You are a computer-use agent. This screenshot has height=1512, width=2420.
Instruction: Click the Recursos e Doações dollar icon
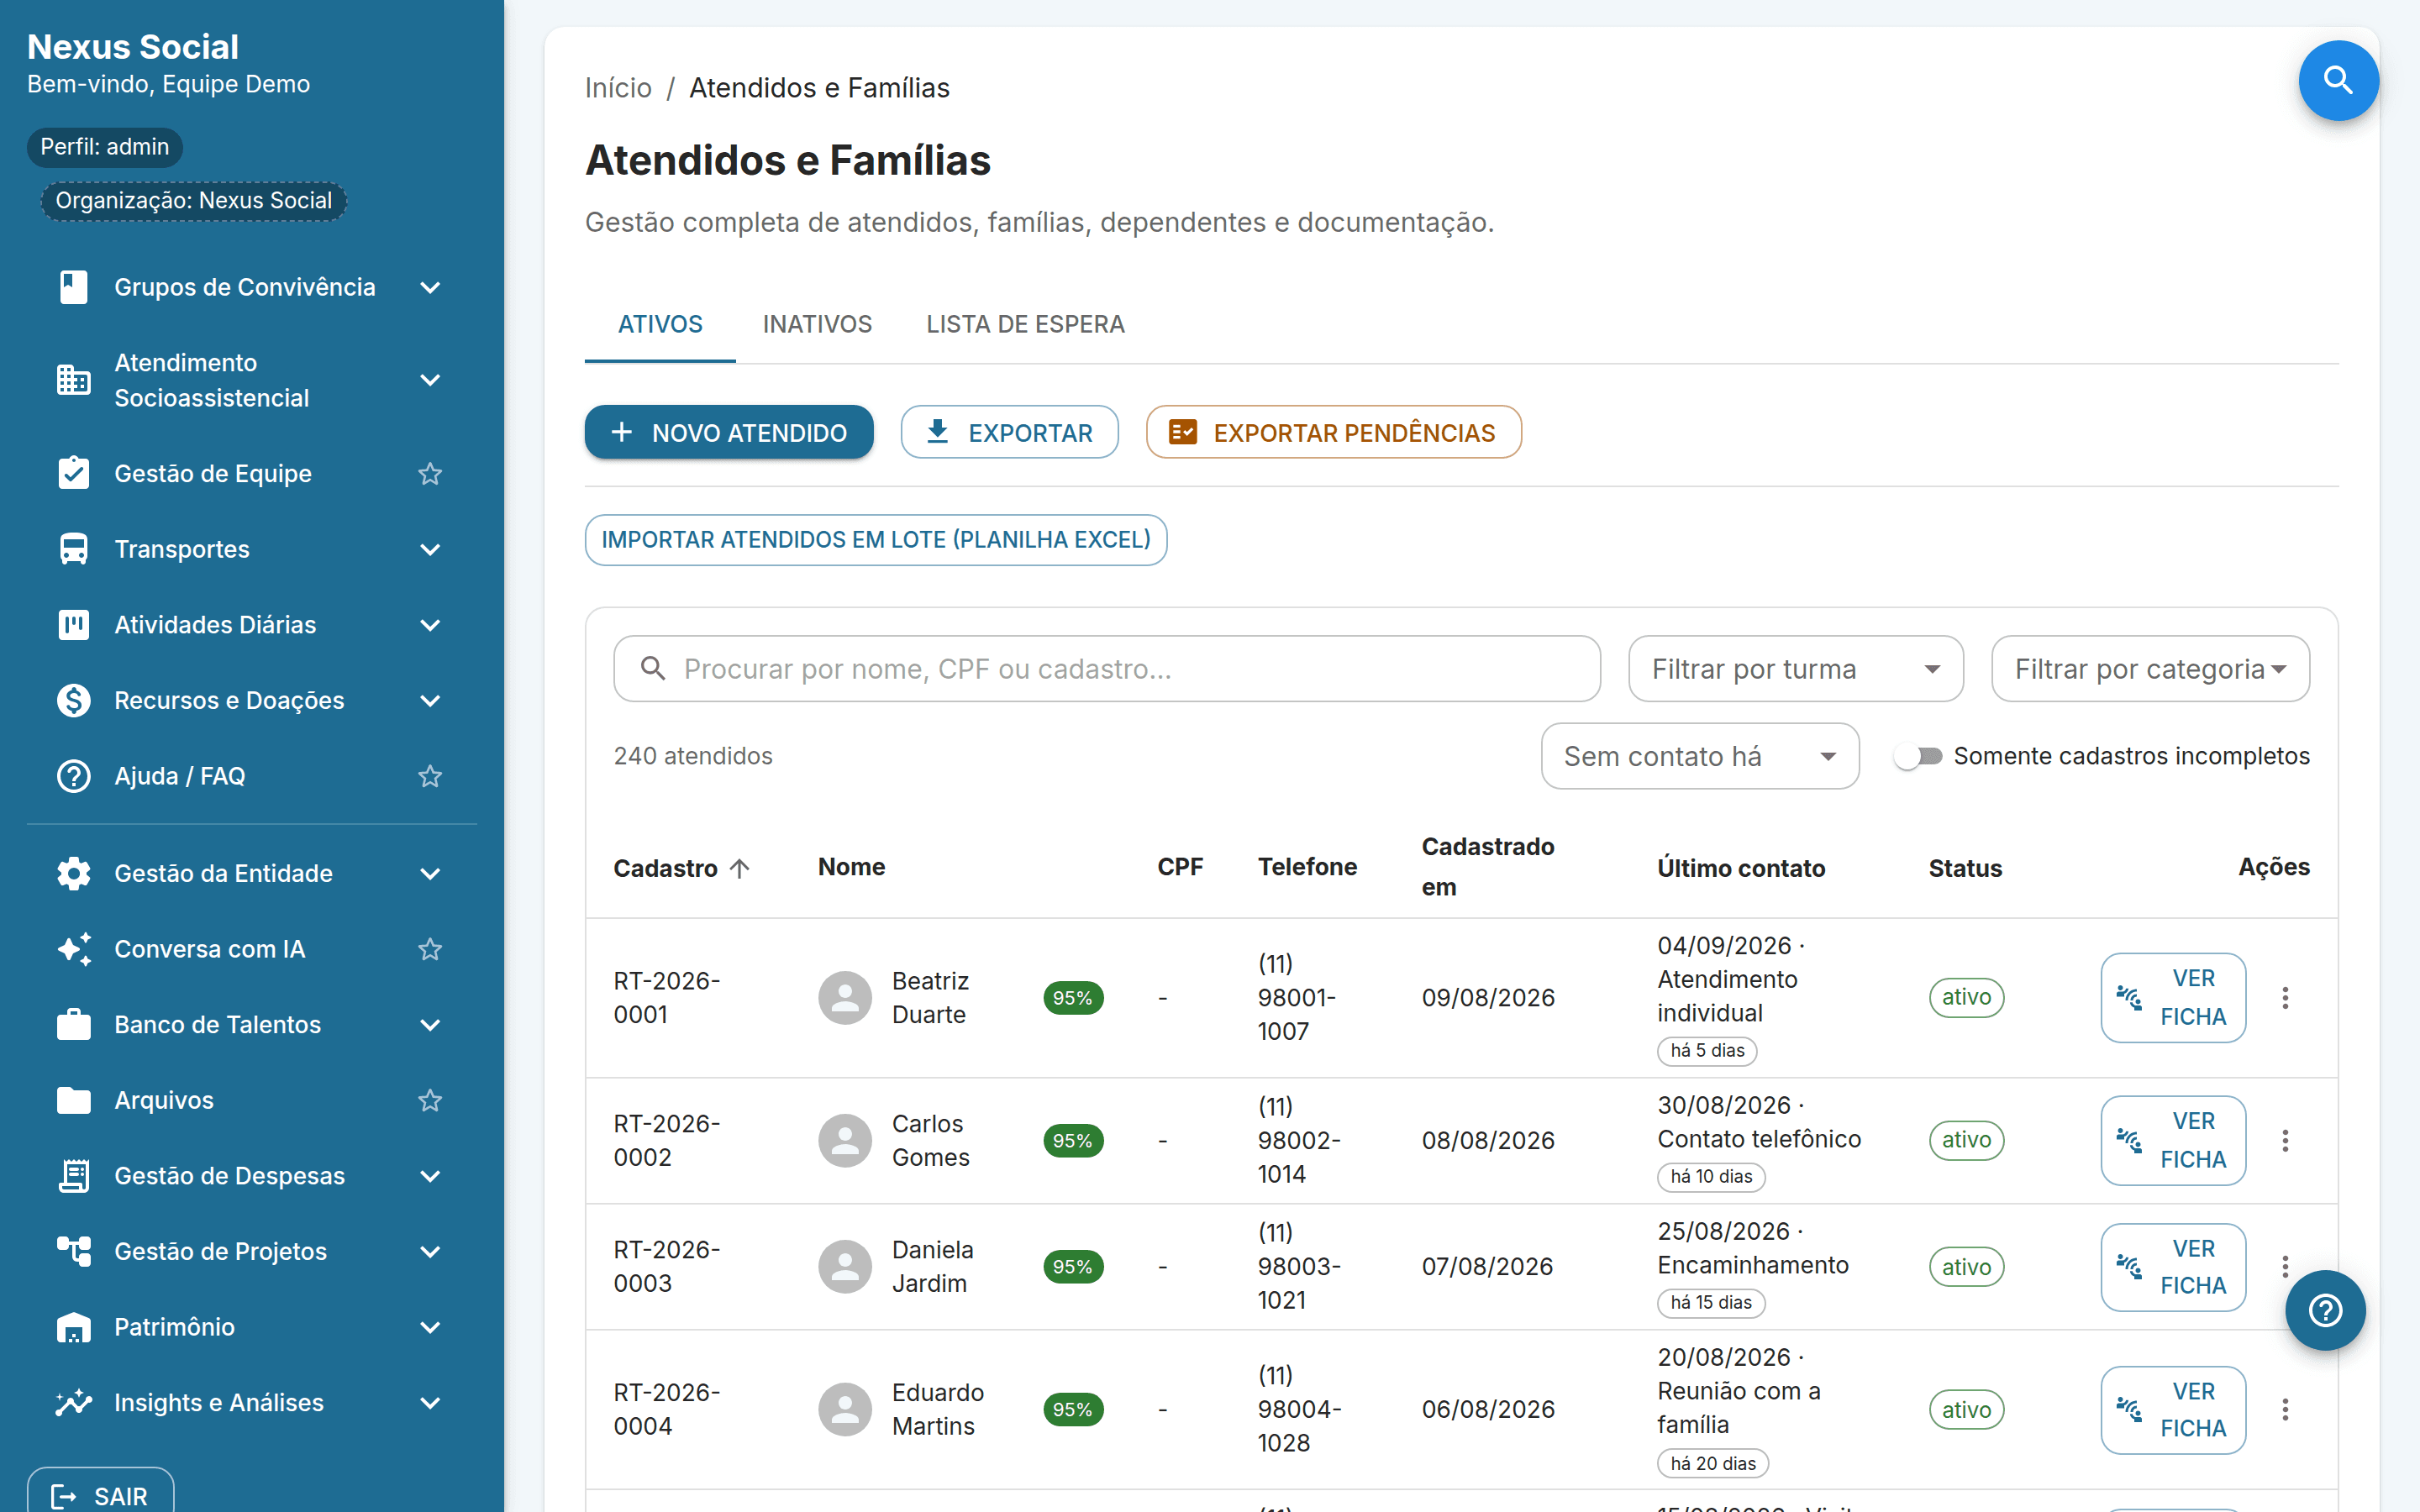click(x=73, y=700)
